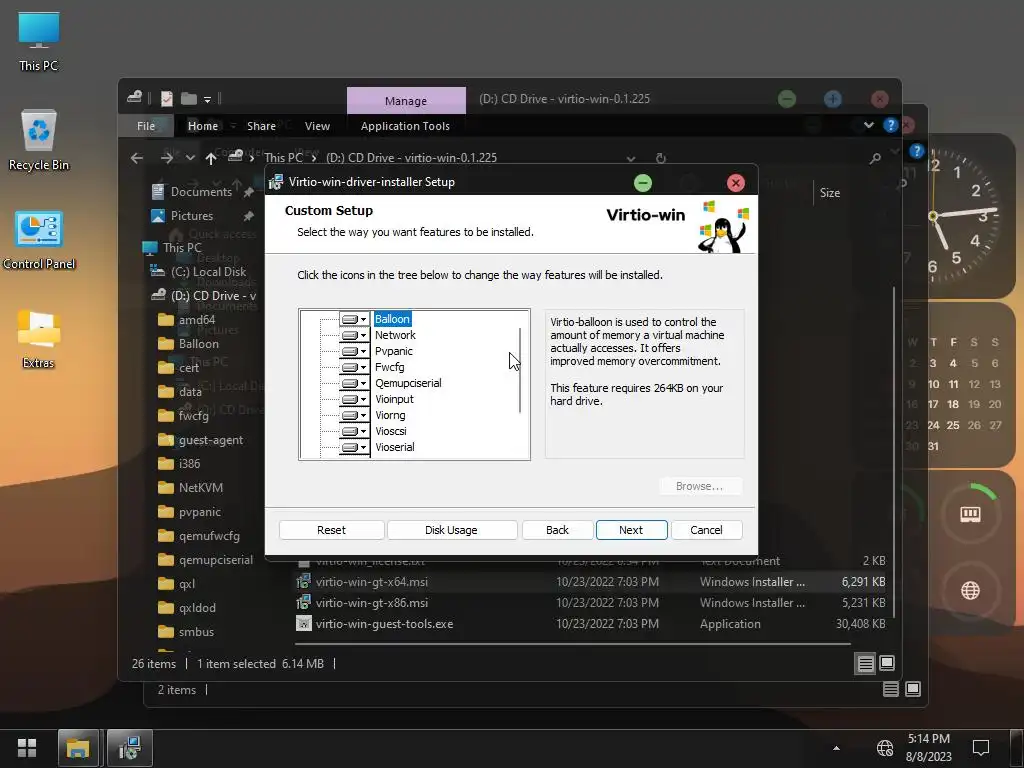
Task: Open the Fwcfg feature install dropdown
Action: [x=354, y=367]
